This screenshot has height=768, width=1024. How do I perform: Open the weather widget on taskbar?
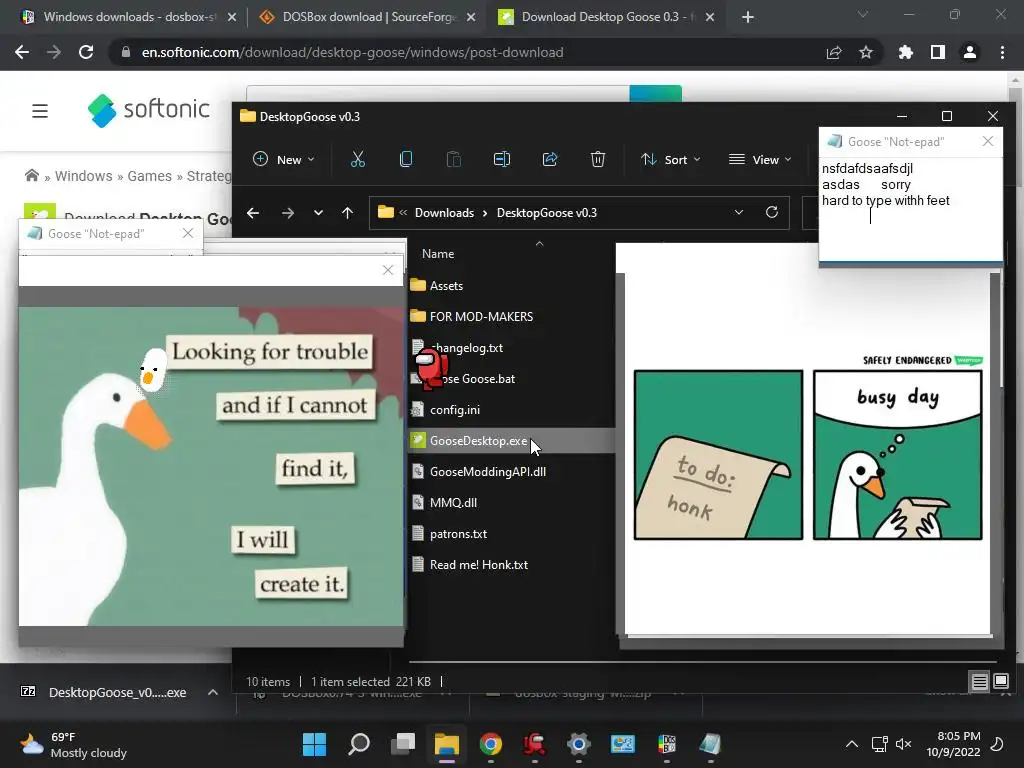point(73,744)
